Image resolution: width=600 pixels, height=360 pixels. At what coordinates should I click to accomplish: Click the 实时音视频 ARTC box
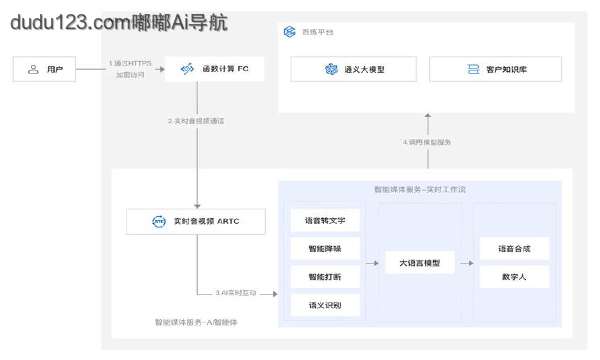point(196,222)
